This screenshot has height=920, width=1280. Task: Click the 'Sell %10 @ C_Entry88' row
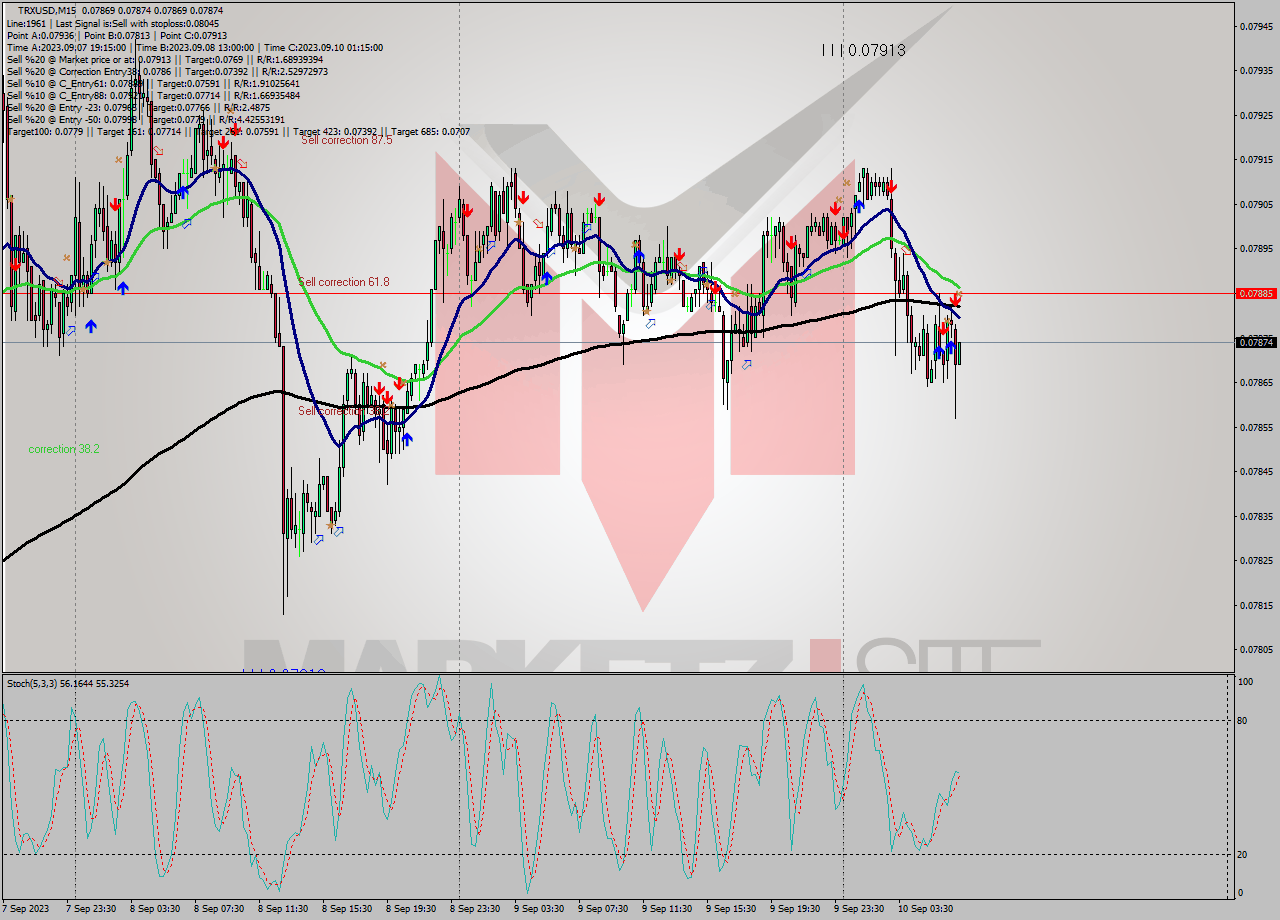coord(153,95)
